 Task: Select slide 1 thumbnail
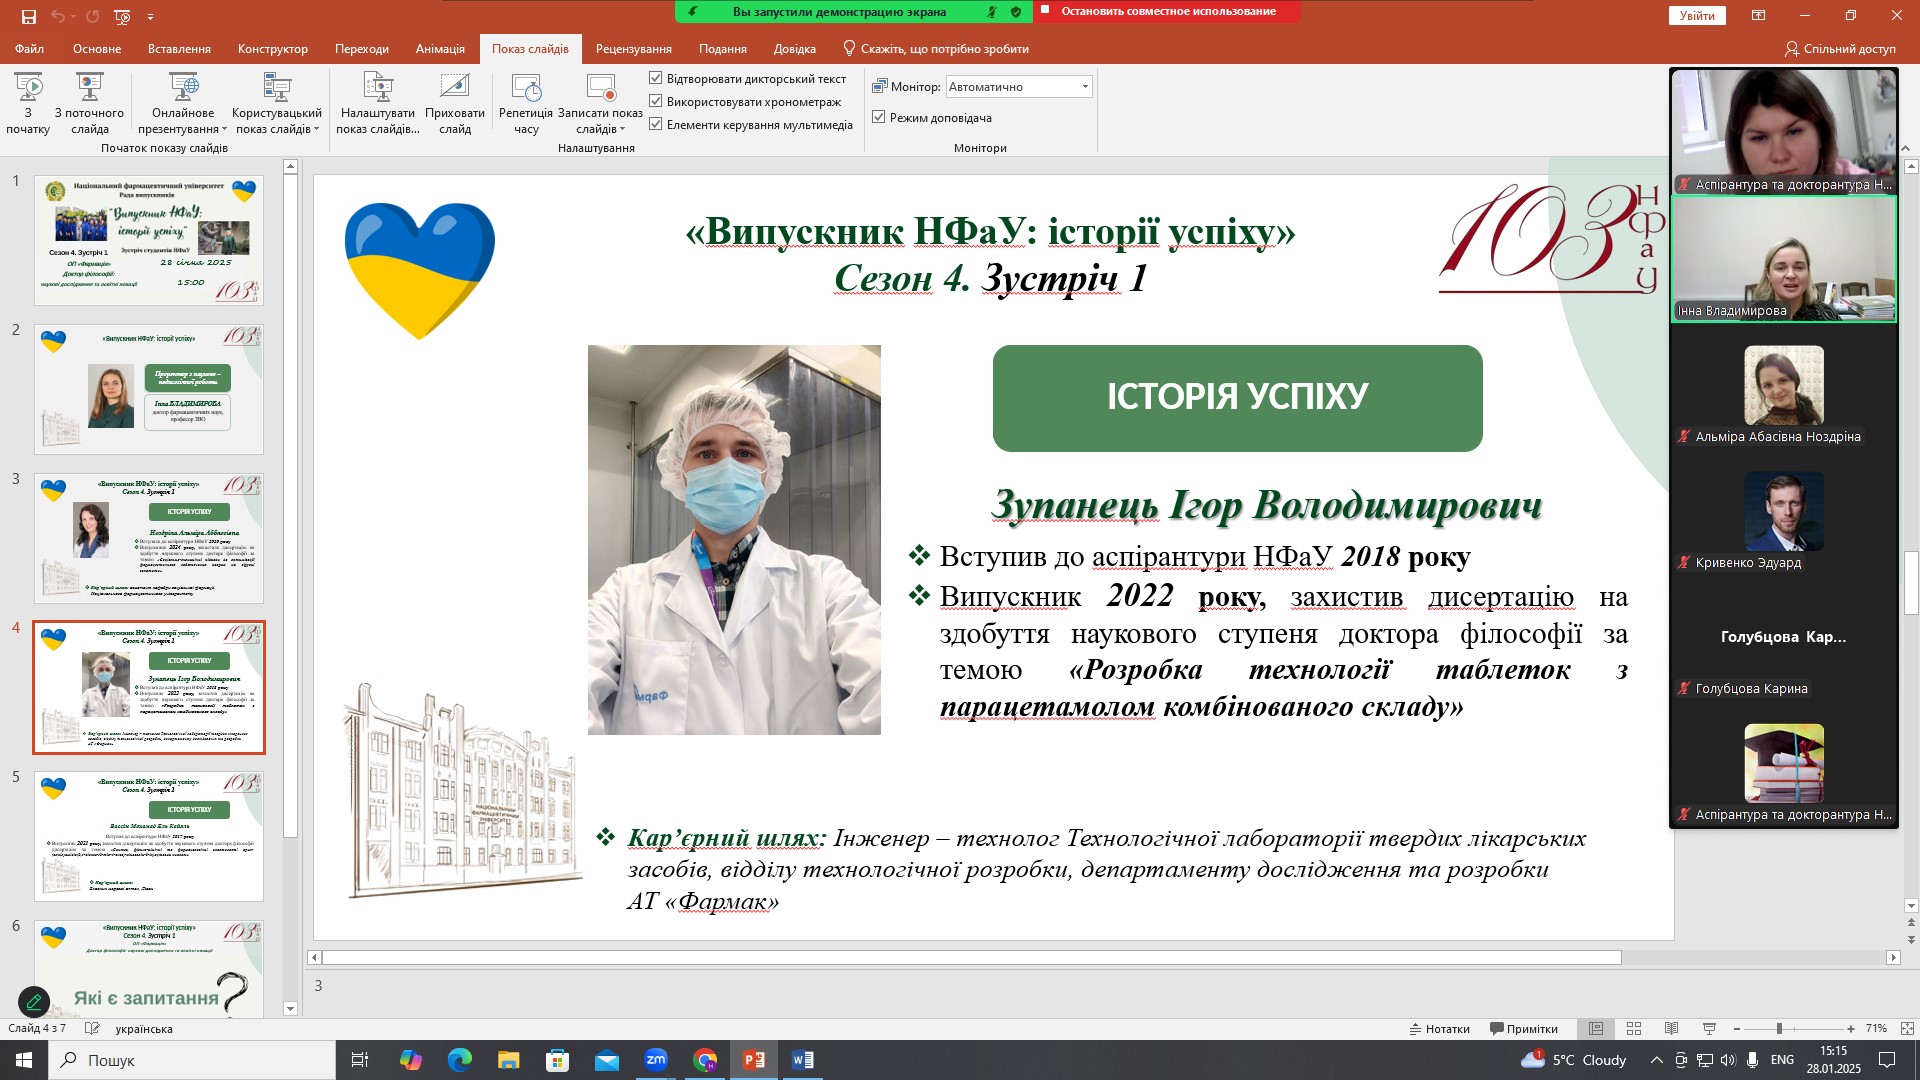pyautogui.click(x=149, y=241)
